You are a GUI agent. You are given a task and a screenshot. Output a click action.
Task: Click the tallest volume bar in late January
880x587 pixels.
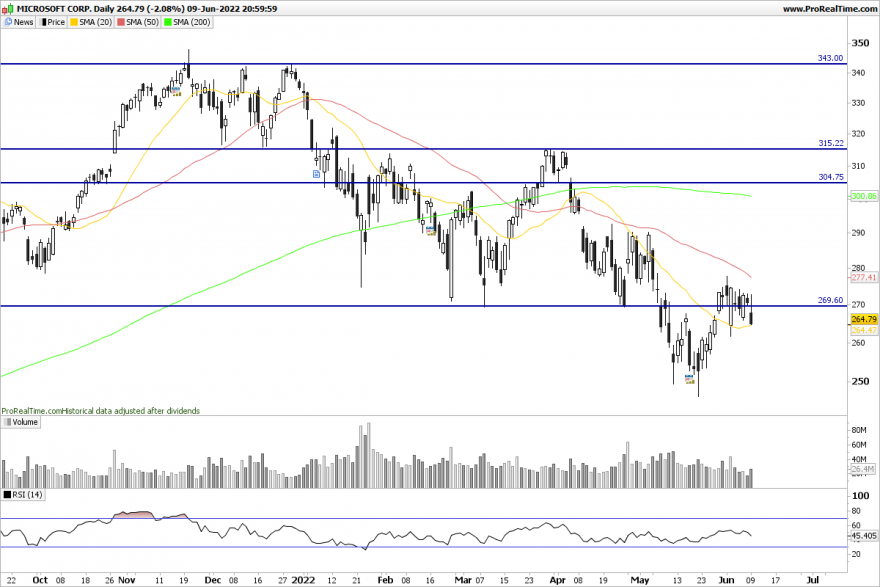368,455
